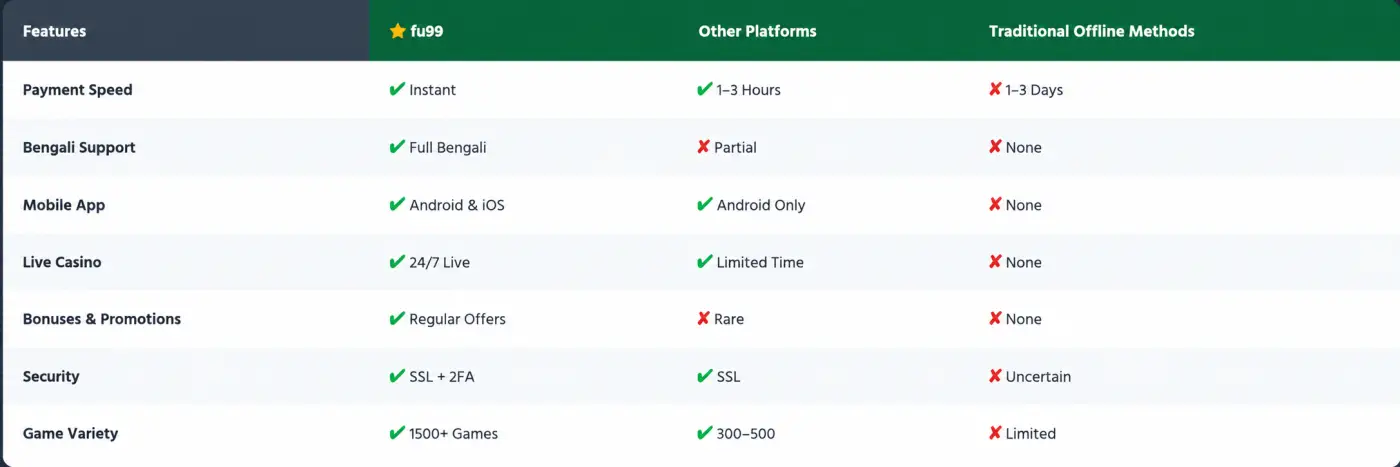The image size is (1400, 467).
Task: Click the 1500+ Games cell text
Action: click(x=453, y=433)
